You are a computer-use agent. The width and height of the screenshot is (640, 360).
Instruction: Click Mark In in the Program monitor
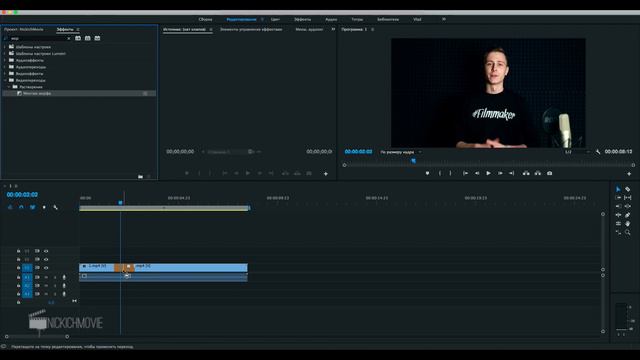(x=440, y=173)
